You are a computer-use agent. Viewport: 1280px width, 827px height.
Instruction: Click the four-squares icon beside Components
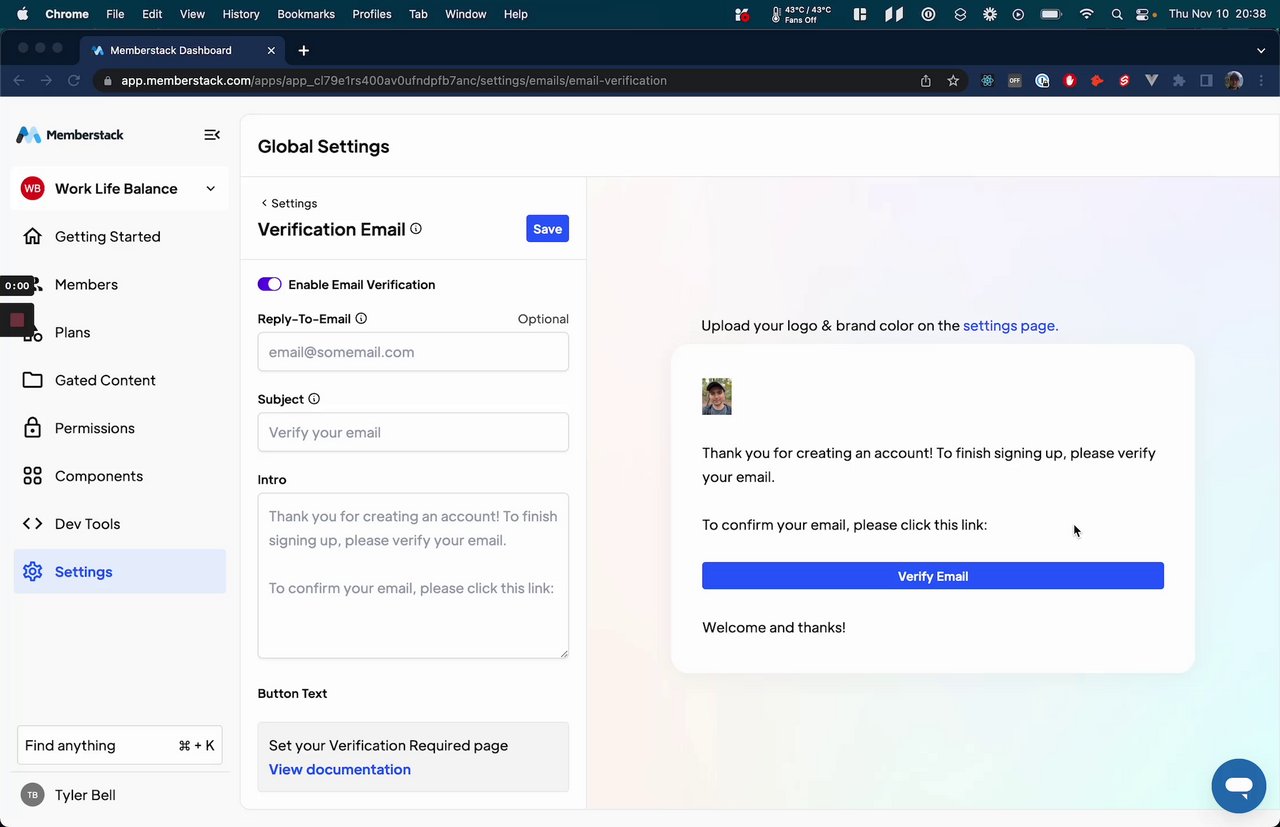[x=33, y=476]
